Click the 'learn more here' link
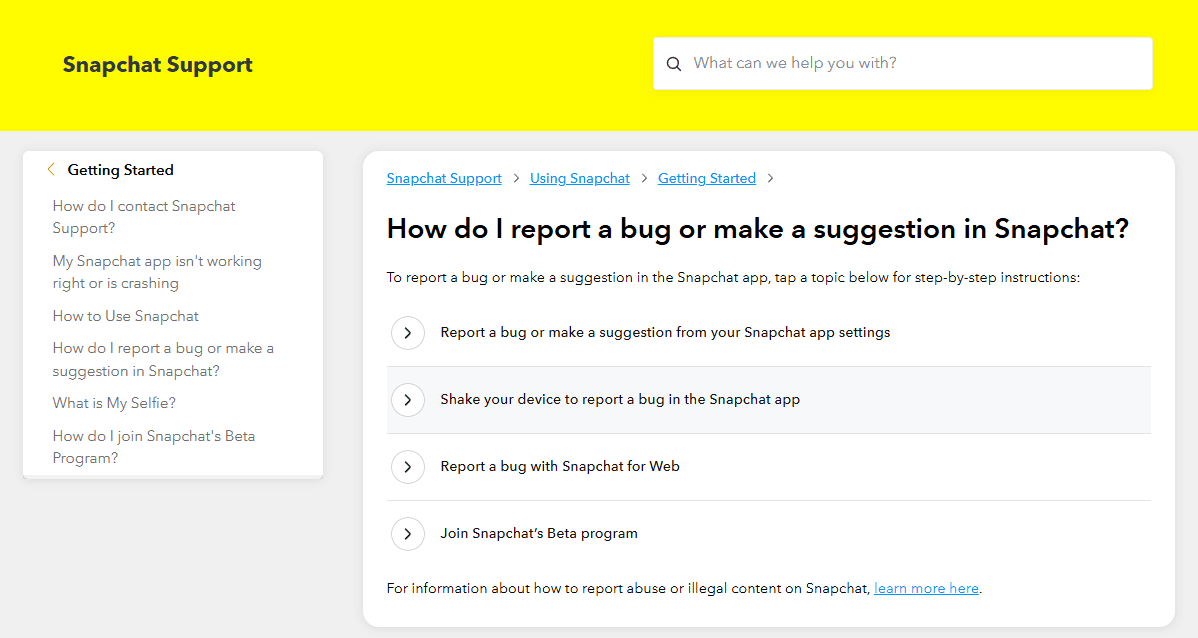The width and height of the screenshot is (1198, 638). pyautogui.click(x=926, y=589)
